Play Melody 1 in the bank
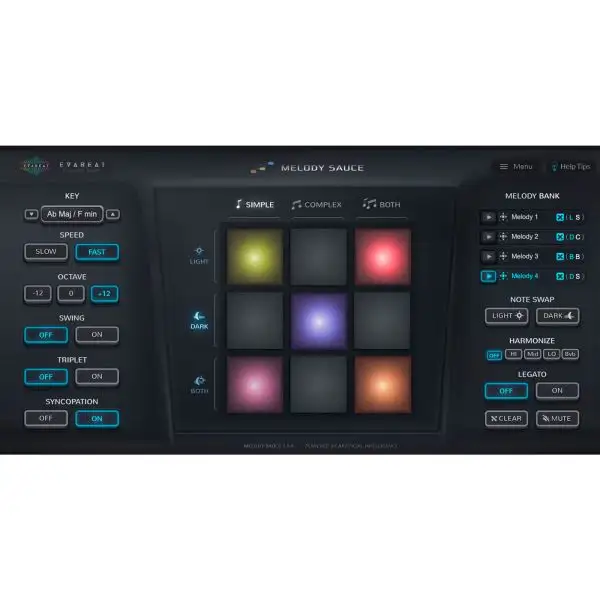The height and width of the screenshot is (600, 600). pos(488,217)
